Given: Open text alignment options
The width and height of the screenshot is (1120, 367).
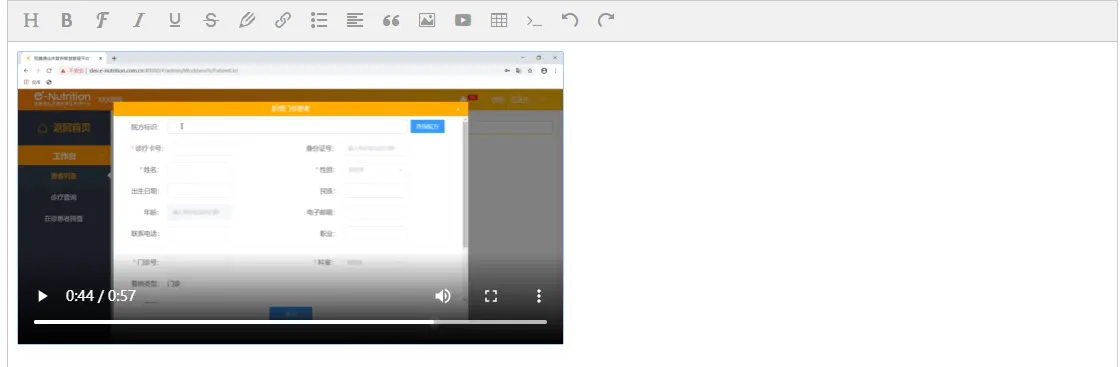Looking at the screenshot, I should (355, 20).
